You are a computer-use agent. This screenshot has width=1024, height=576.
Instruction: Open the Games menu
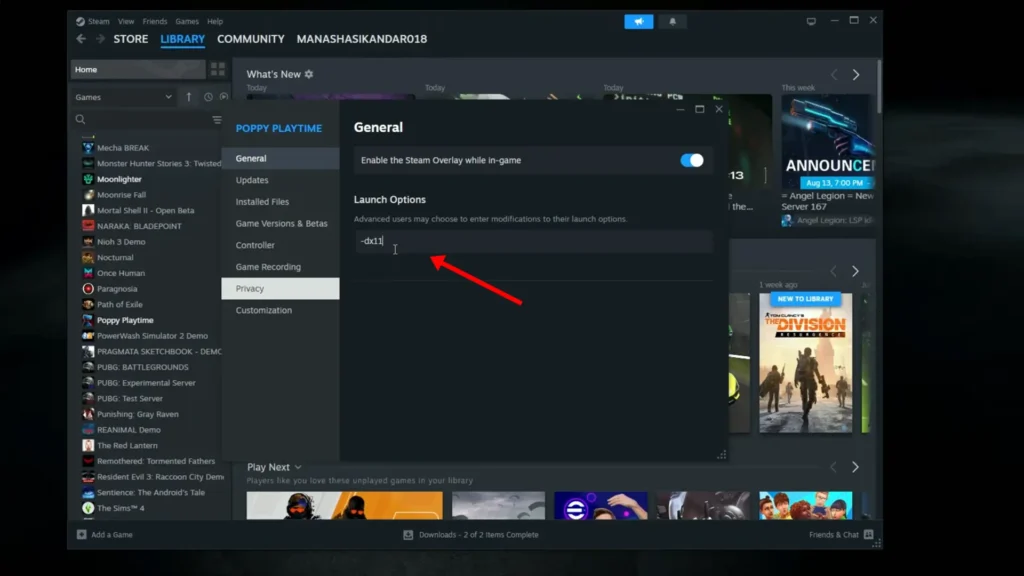[x=187, y=22]
